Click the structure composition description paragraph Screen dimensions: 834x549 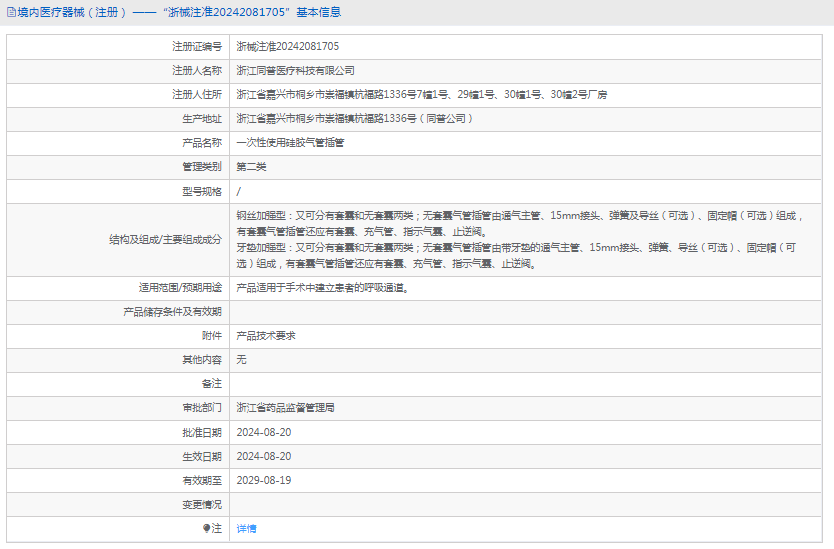click(x=520, y=239)
